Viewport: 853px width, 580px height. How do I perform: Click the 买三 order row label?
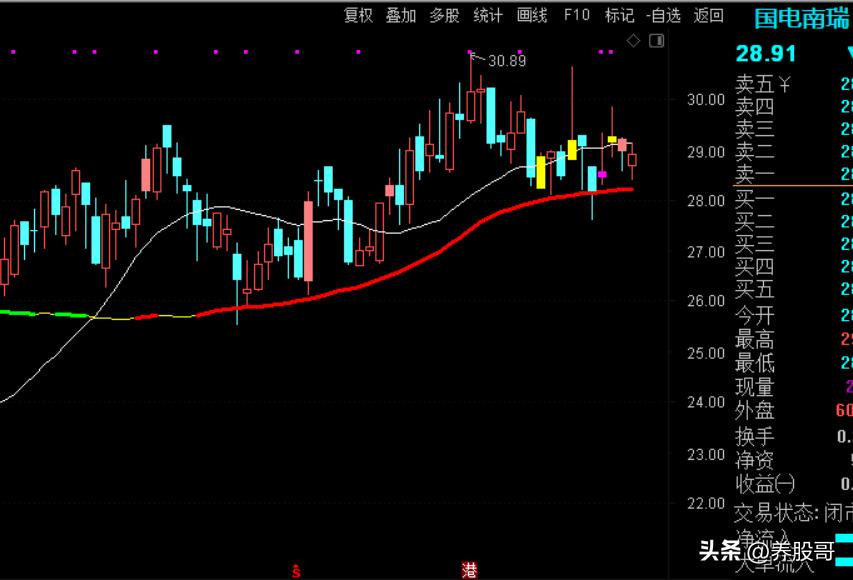pos(755,244)
